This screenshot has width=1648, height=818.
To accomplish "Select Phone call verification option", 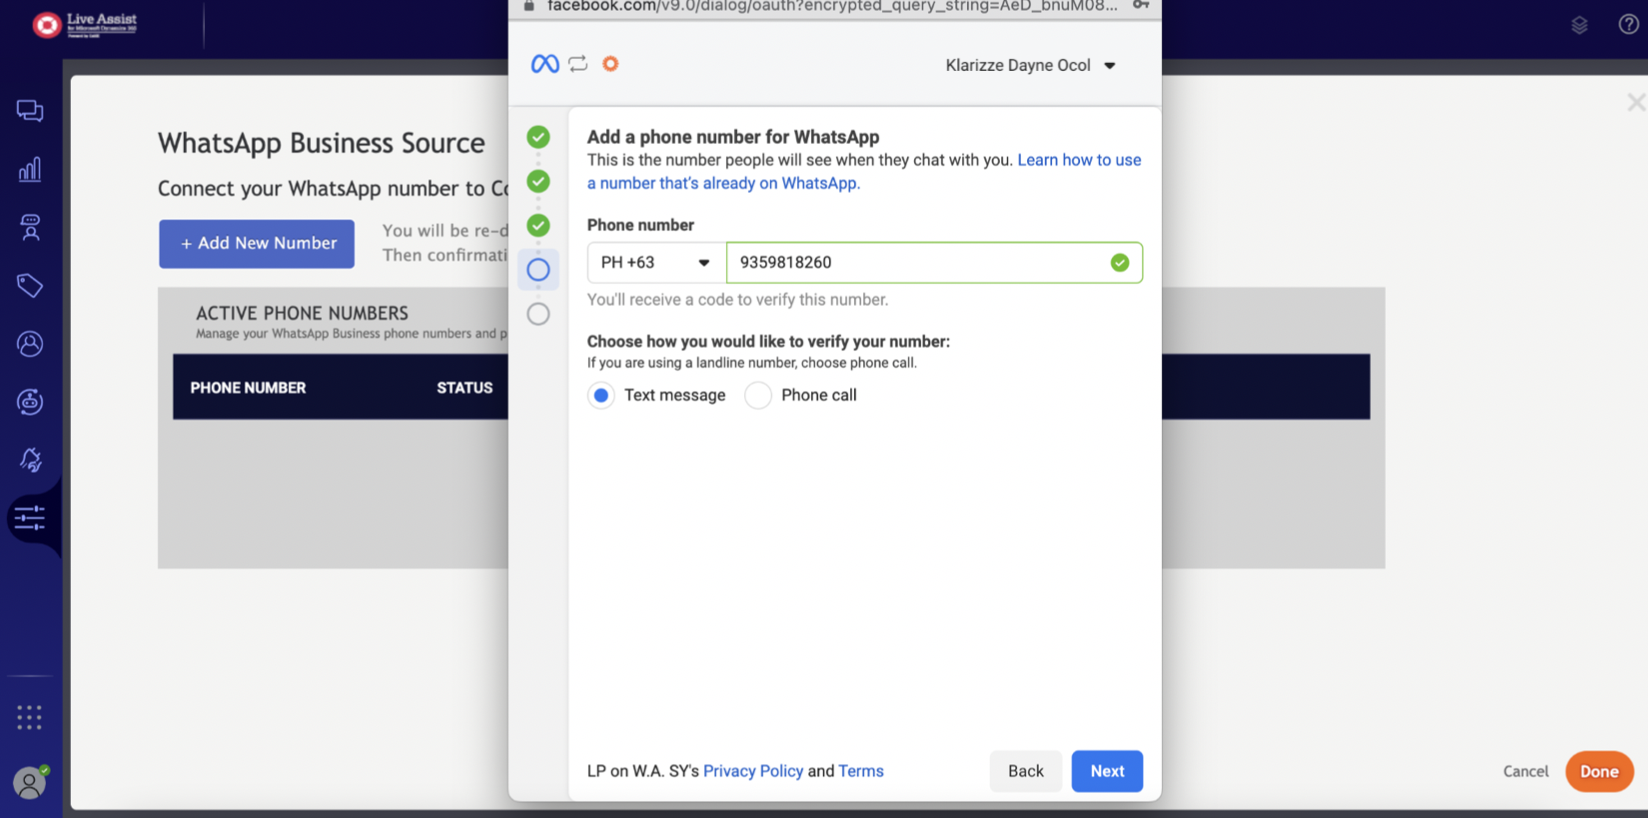I will point(758,395).
